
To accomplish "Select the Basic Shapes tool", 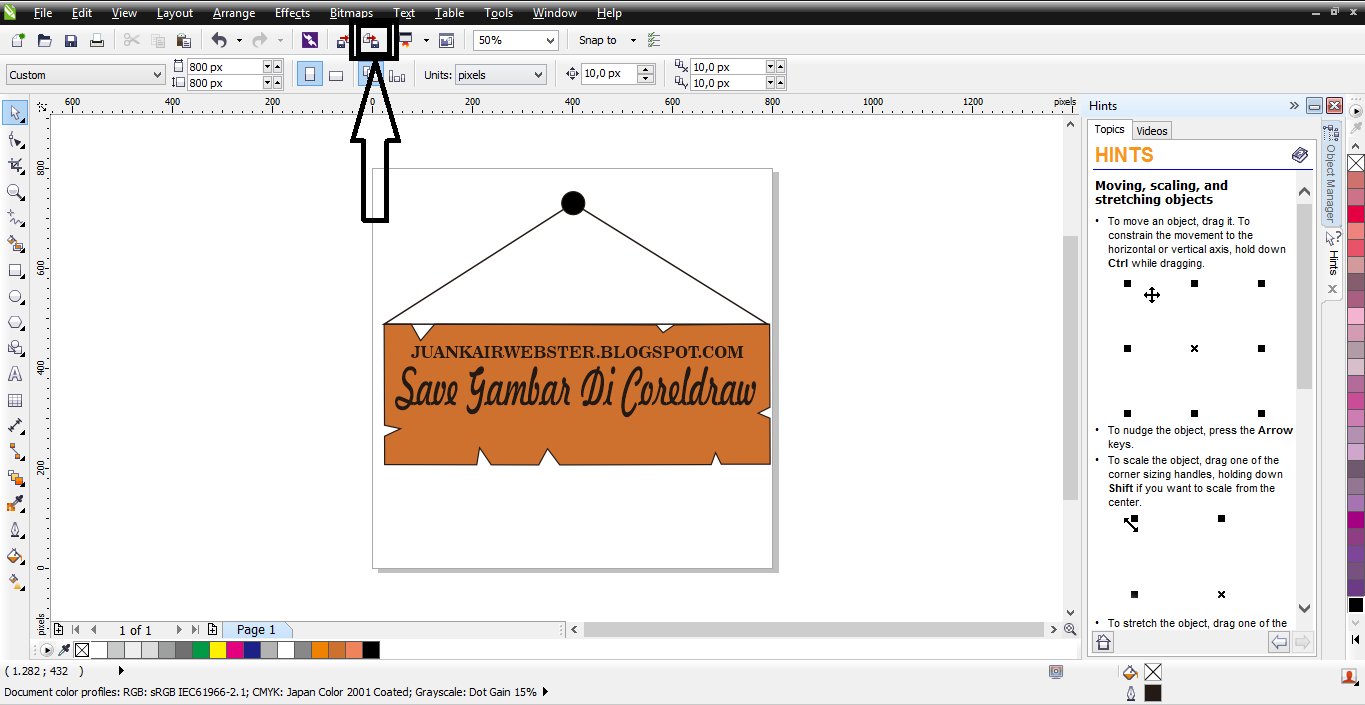I will pyautogui.click(x=15, y=348).
